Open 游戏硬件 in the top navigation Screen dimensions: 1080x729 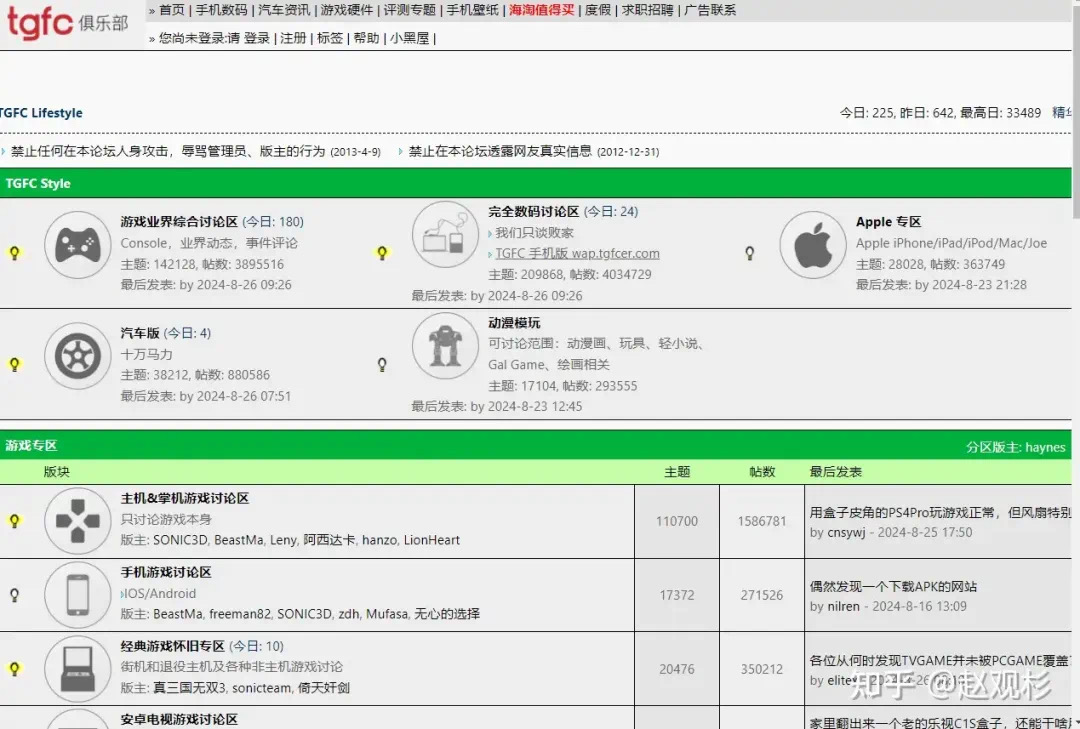tap(346, 10)
